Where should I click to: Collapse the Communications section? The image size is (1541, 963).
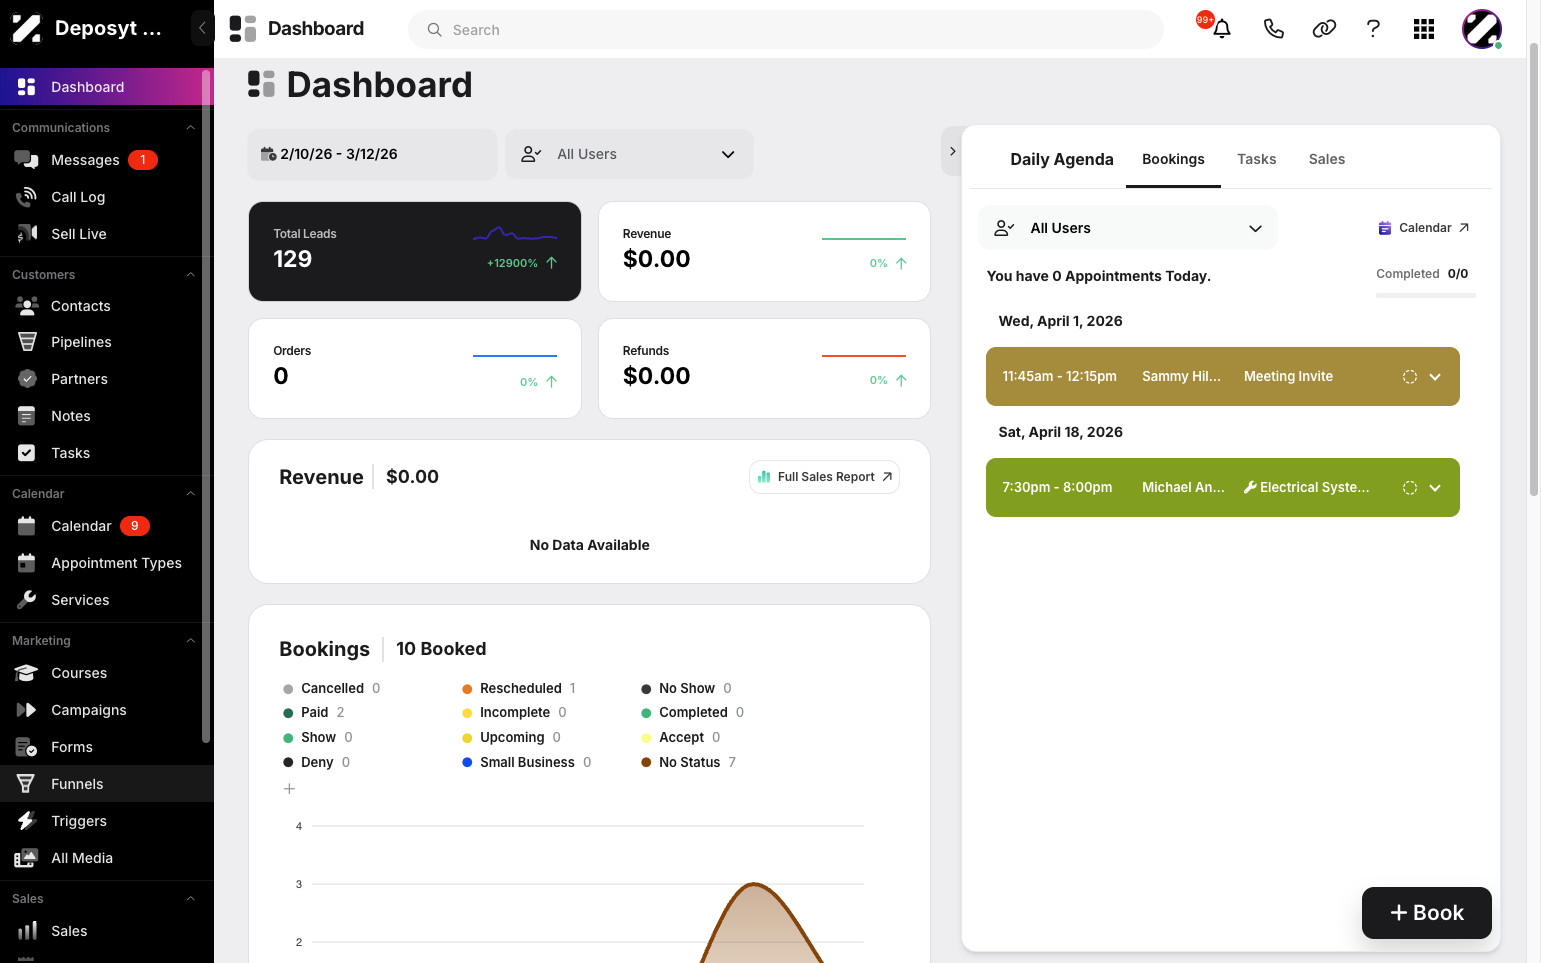(x=190, y=128)
